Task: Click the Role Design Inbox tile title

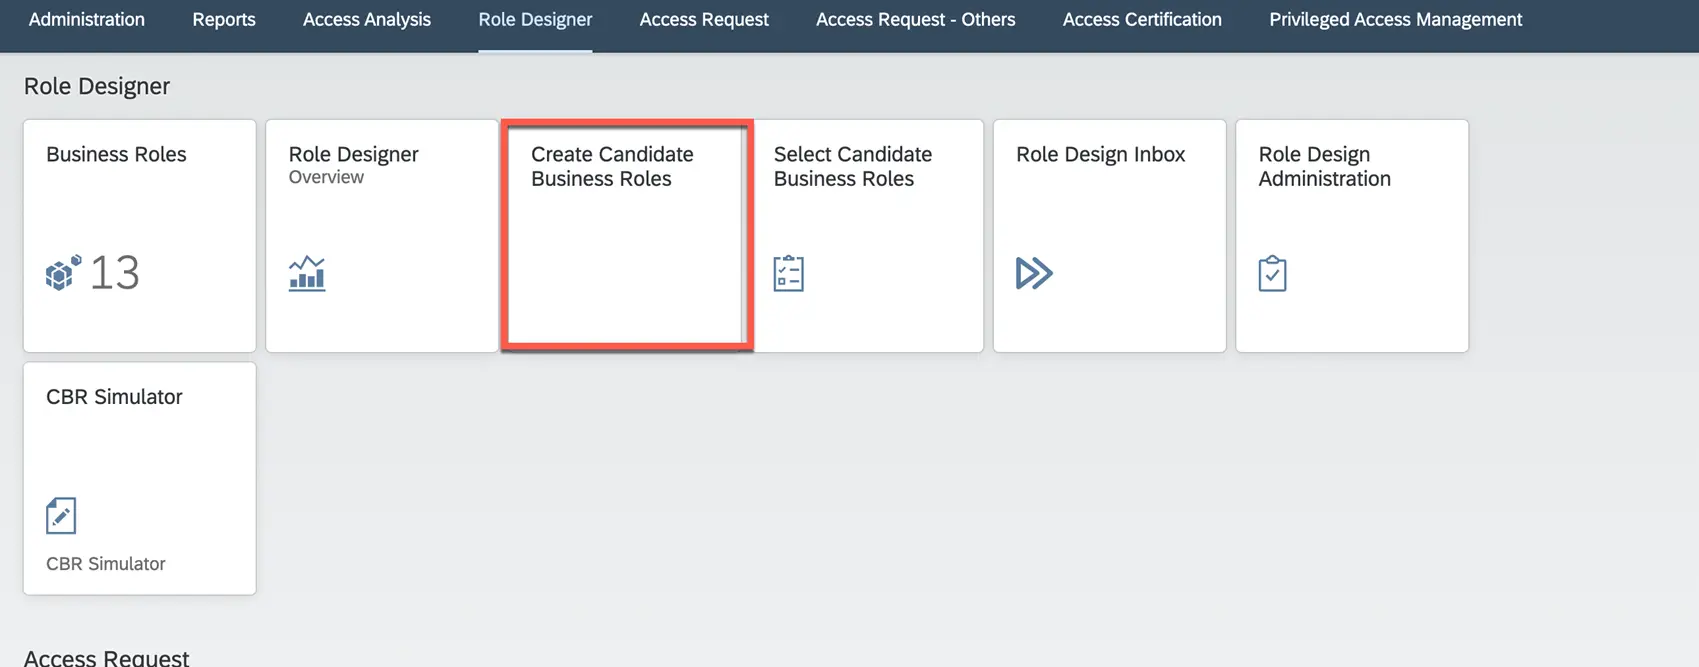Action: pos(1100,154)
